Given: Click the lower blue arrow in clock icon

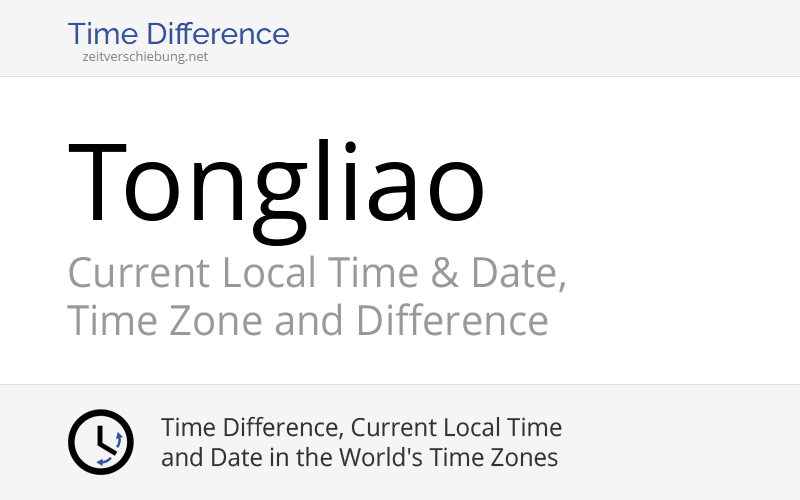Looking at the screenshot, I should pyautogui.click(x=105, y=462).
